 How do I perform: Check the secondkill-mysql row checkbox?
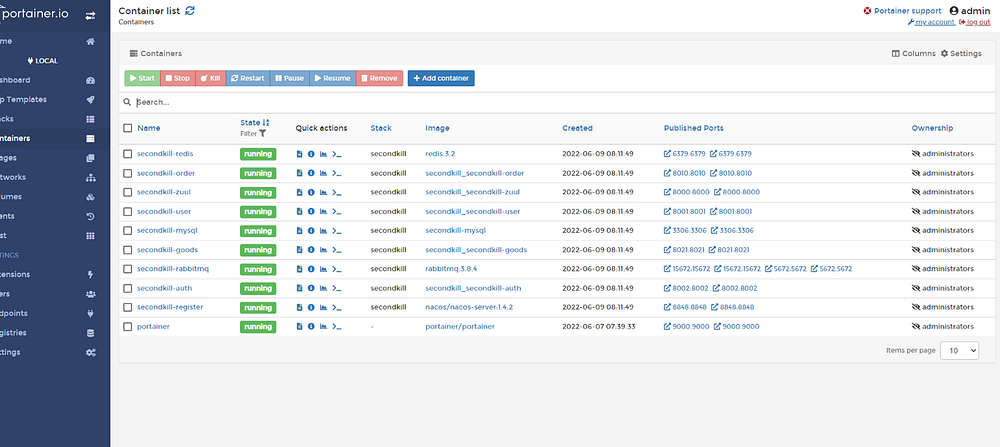[128, 230]
